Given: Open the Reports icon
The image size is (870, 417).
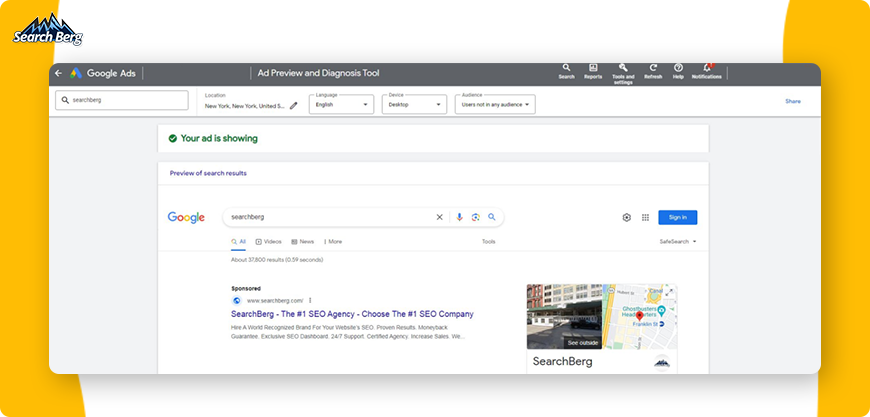Looking at the screenshot, I should click(593, 71).
